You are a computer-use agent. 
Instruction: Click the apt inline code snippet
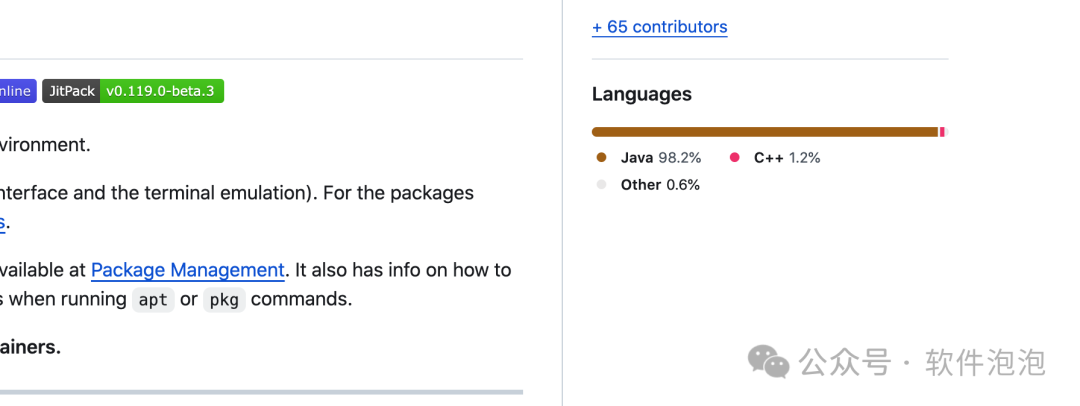153,300
